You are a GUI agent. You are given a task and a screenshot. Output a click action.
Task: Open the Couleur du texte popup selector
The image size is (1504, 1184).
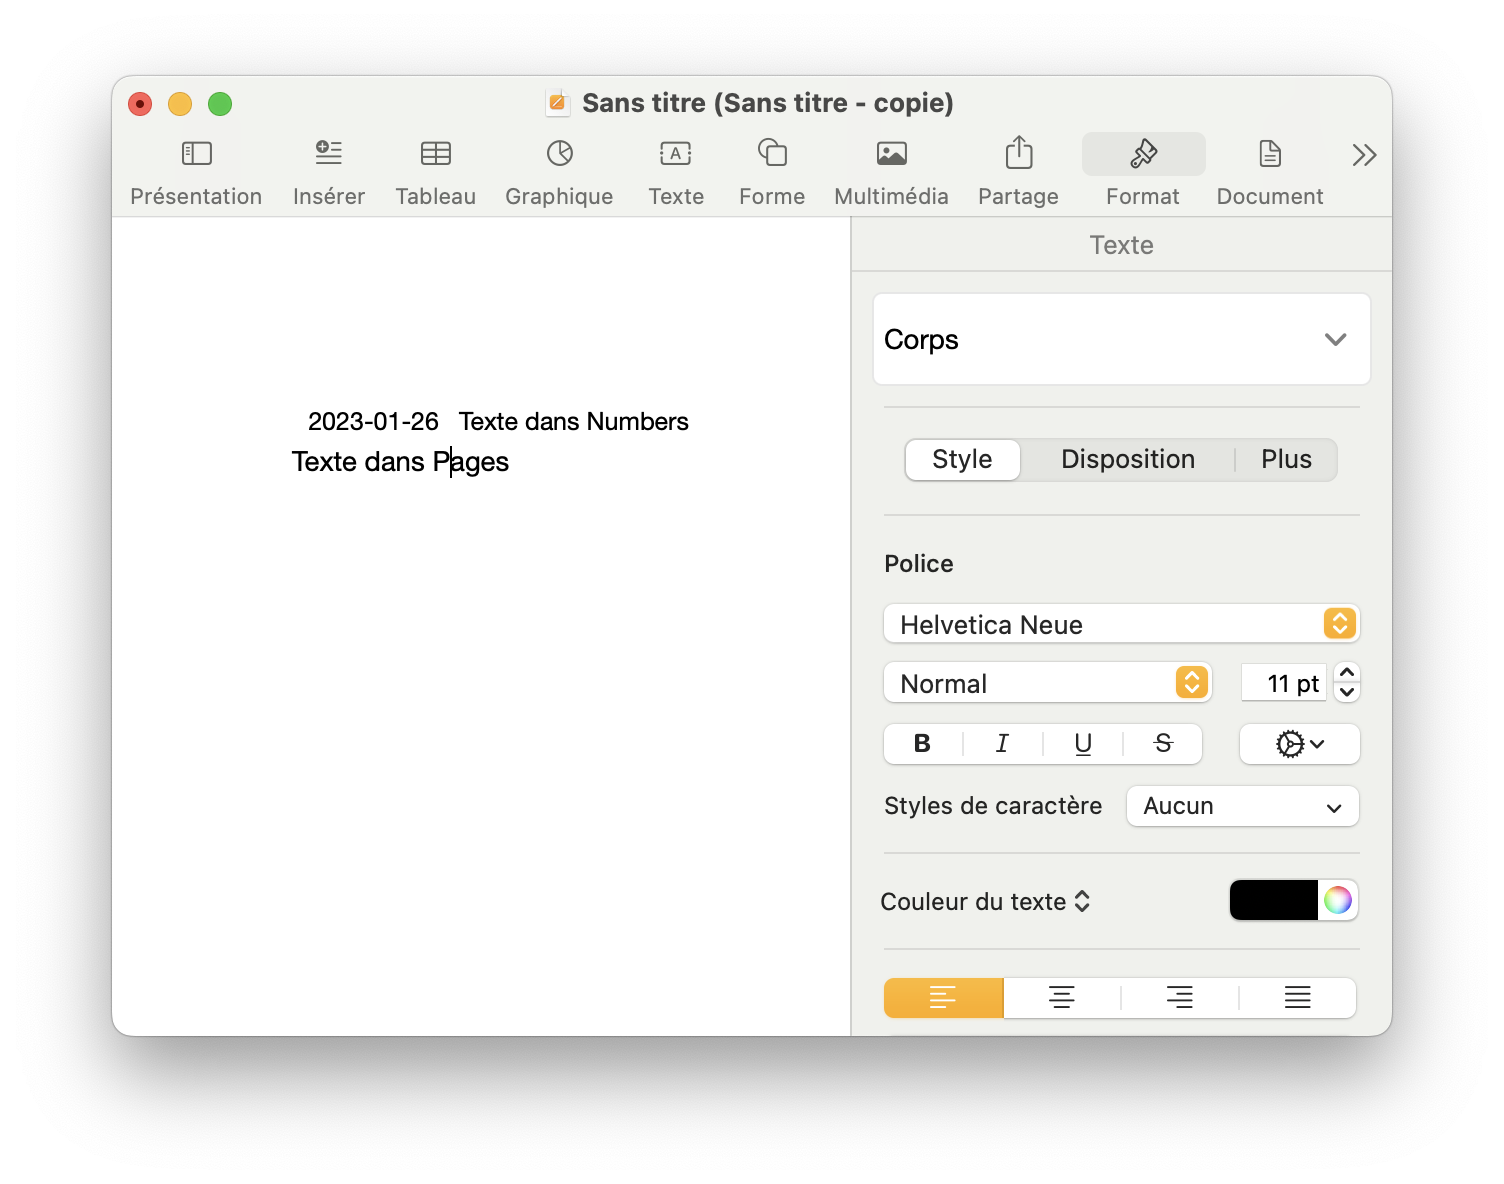(985, 902)
